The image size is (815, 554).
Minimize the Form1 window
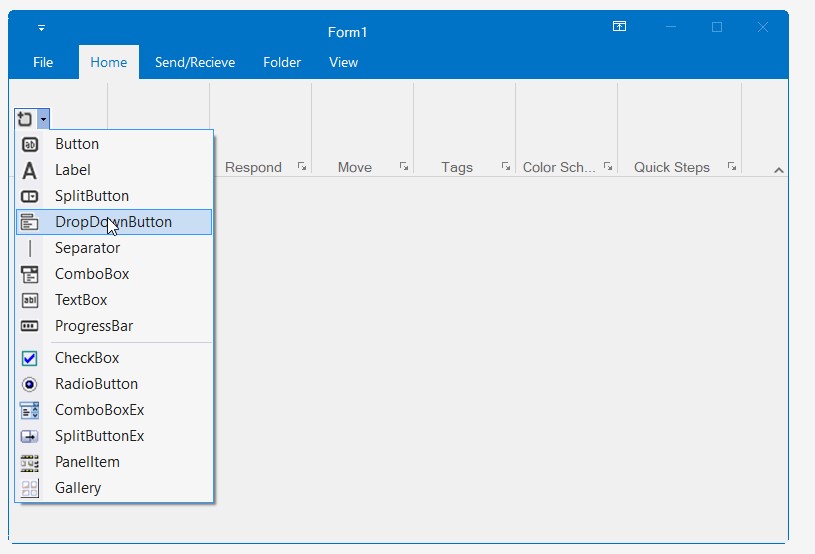(x=671, y=27)
